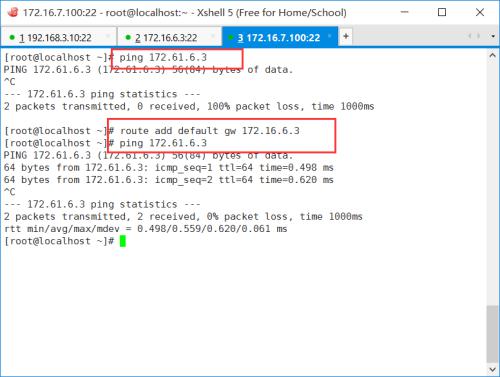Close the 172.16.6.3:22 session tab
Image resolution: width=500 pixels, height=377 pixels.
[213, 36]
